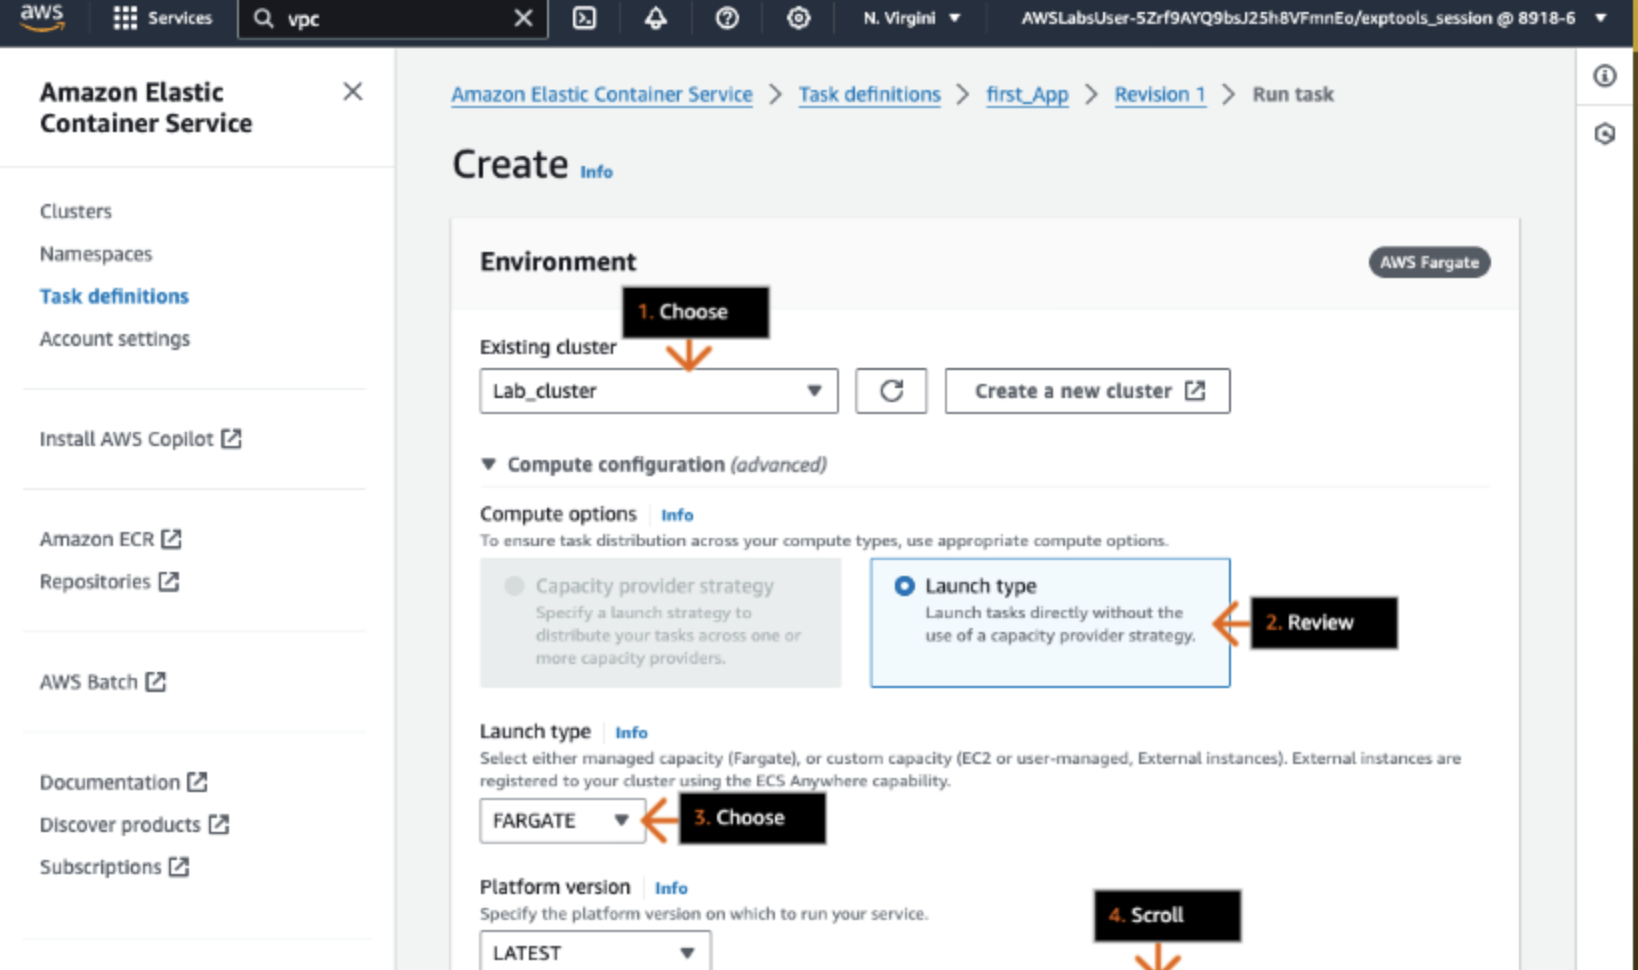The width and height of the screenshot is (1638, 970).
Task: Go to Clusters in the sidebar
Action: tap(76, 211)
